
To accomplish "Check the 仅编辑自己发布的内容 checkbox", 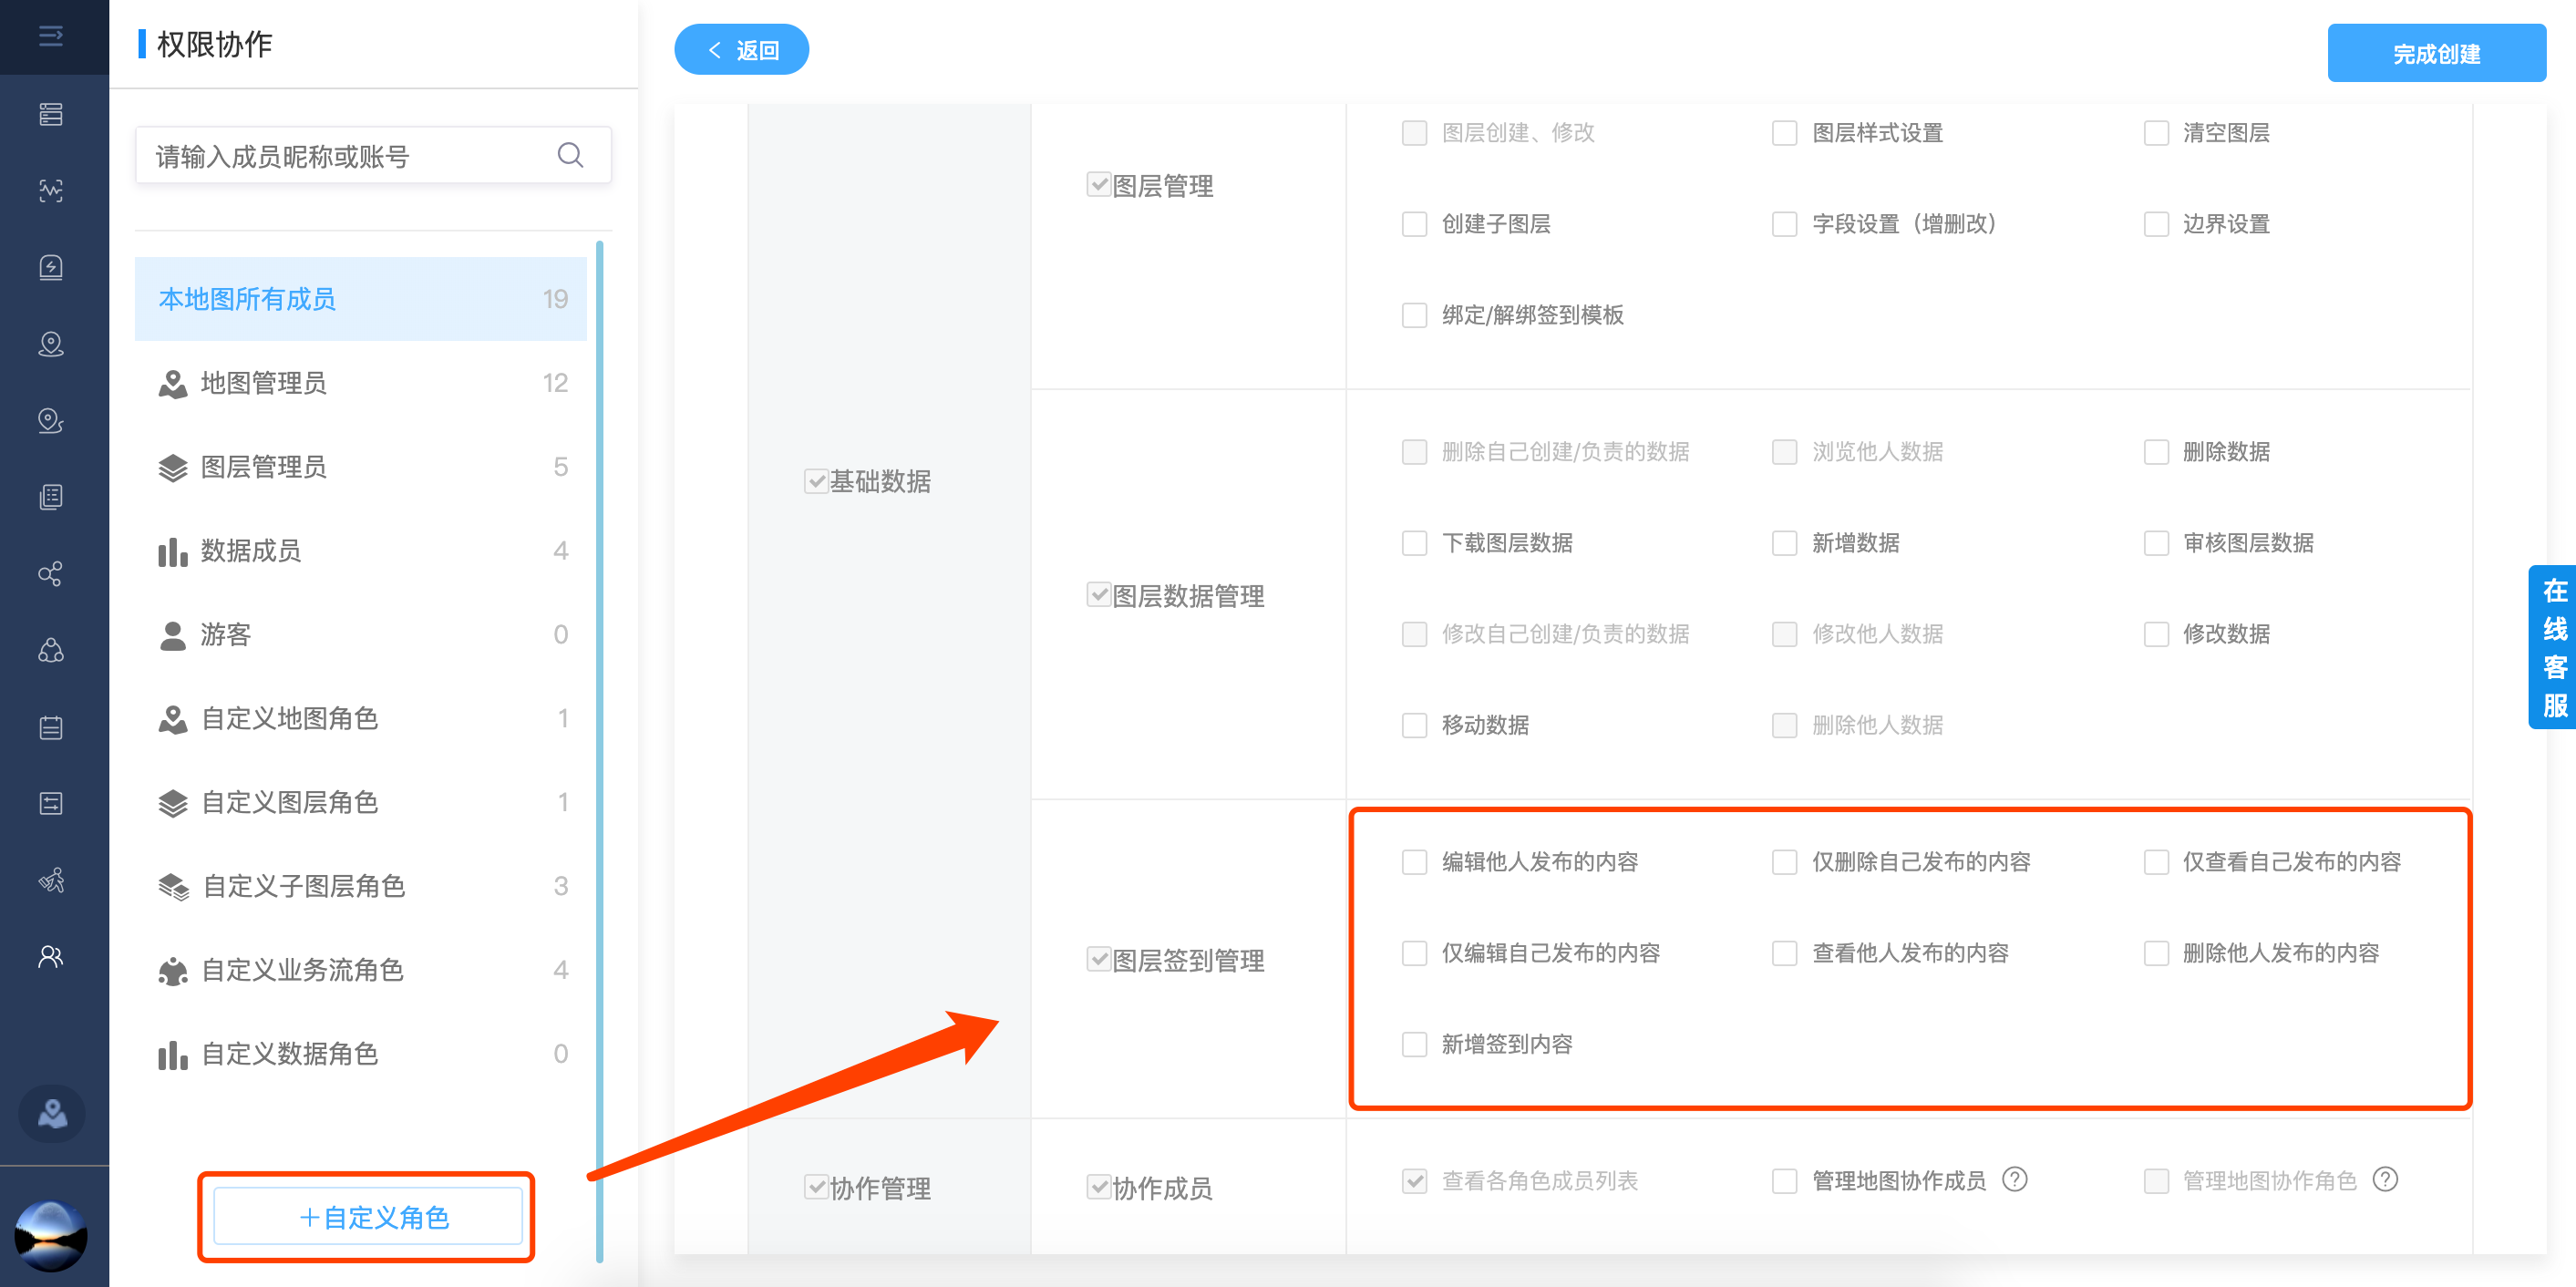I will point(1414,953).
